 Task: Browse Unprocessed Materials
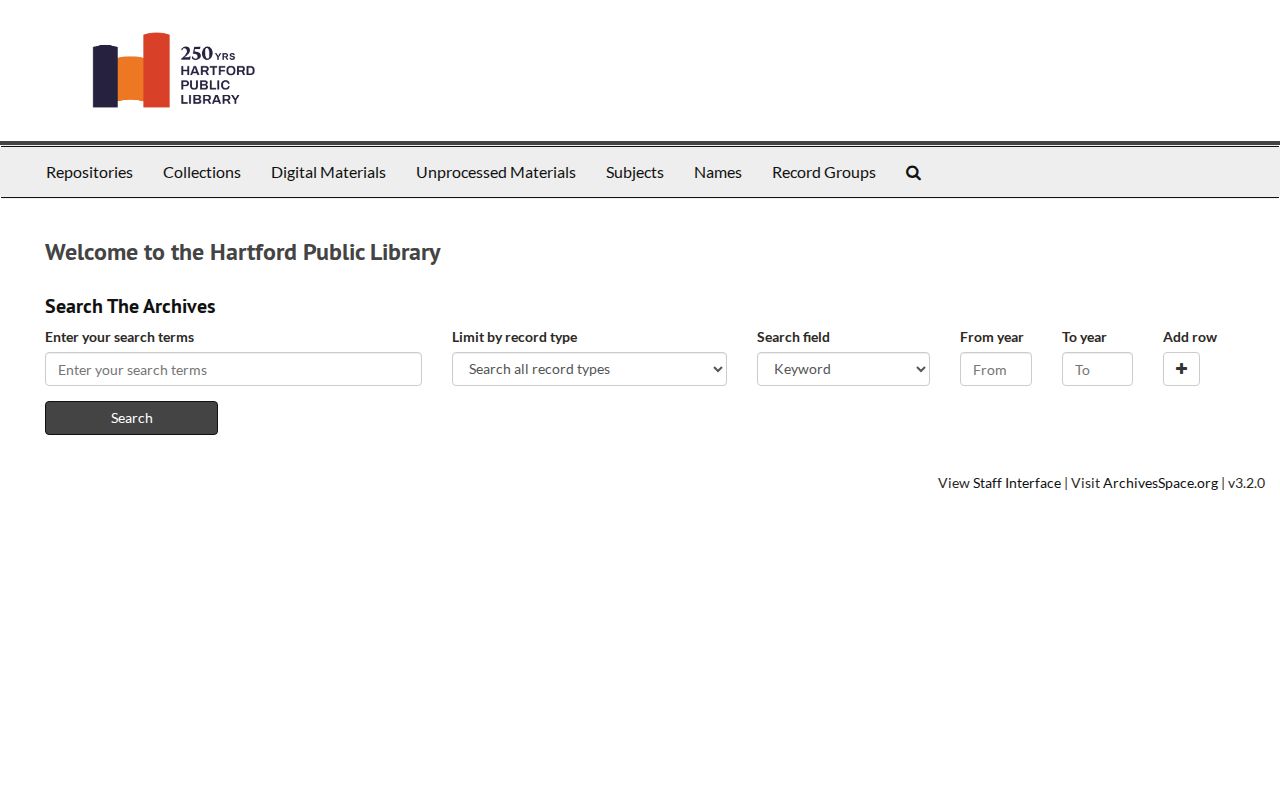[x=496, y=172]
